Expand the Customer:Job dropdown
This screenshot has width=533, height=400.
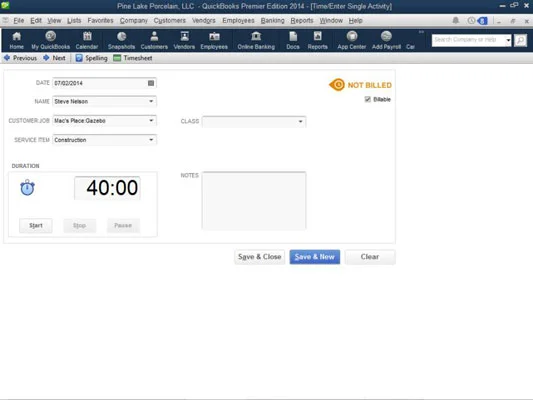coord(151,121)
